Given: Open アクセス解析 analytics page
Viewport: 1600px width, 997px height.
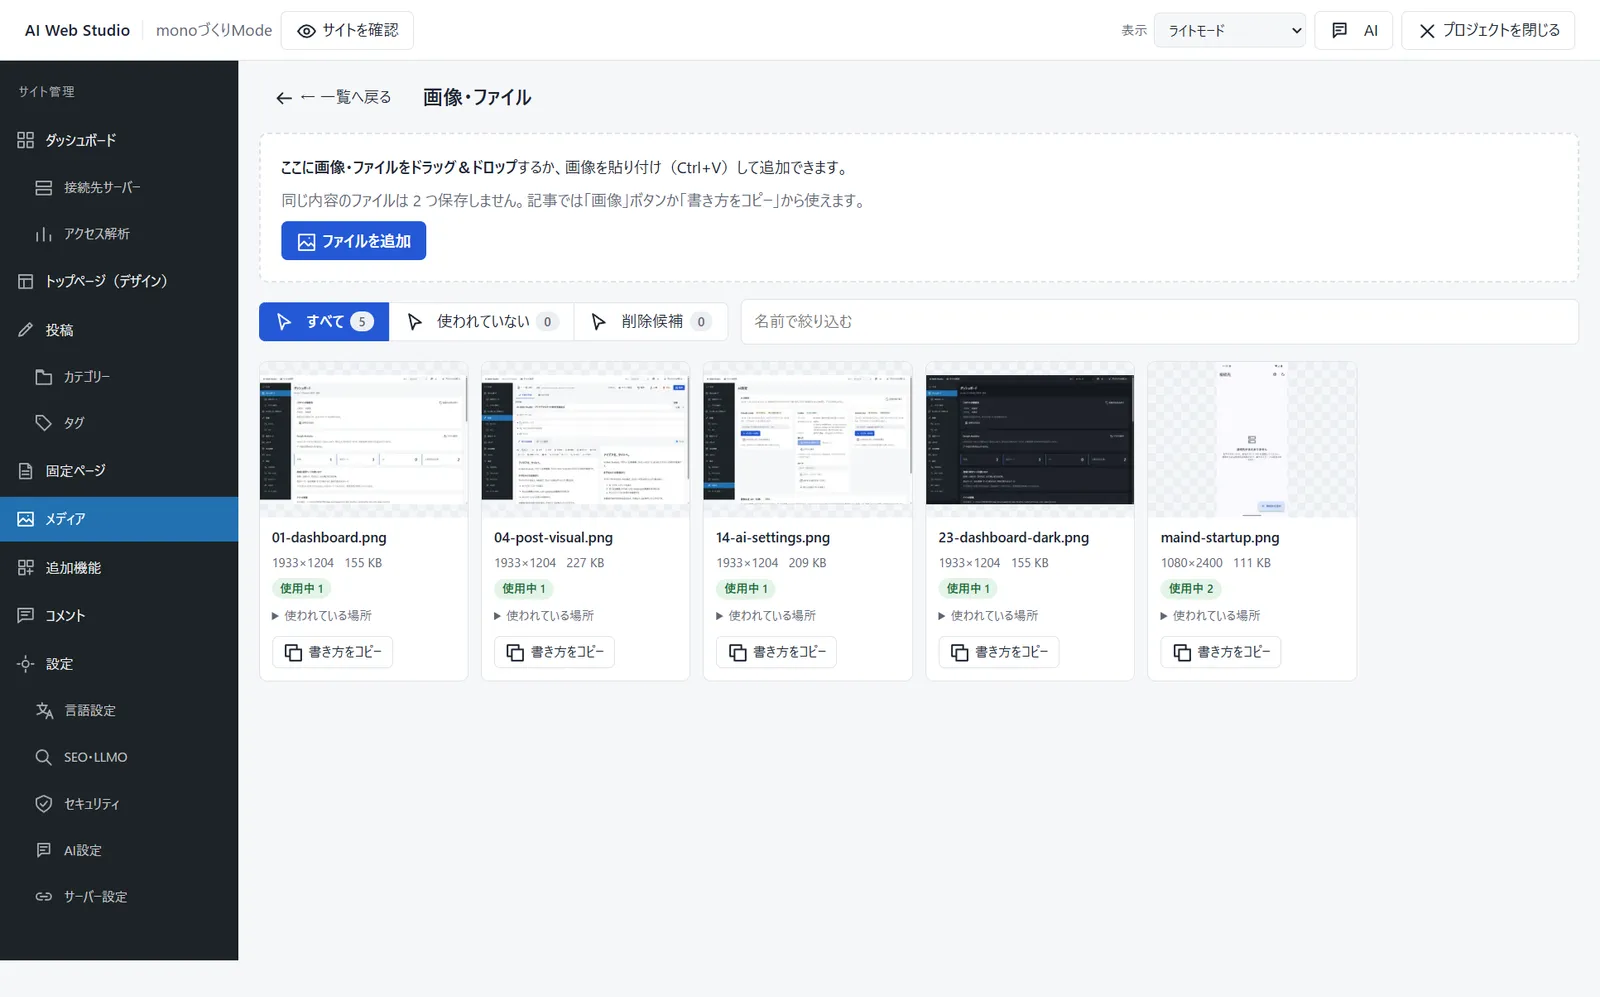Looking at the screenshot, I should click(119, 234).
